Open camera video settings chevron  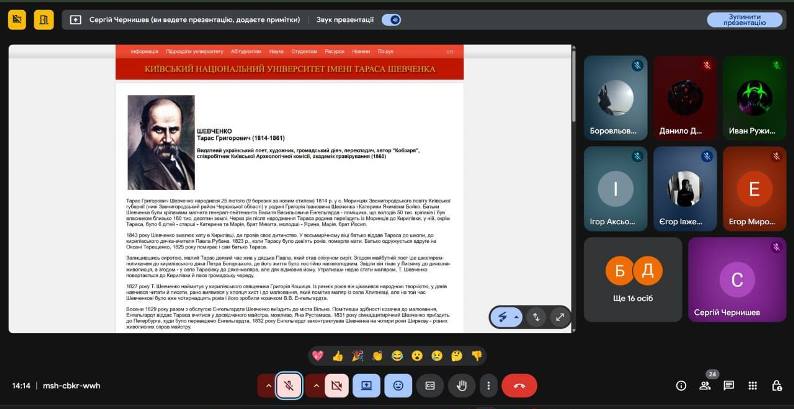(x=315, y=386)
